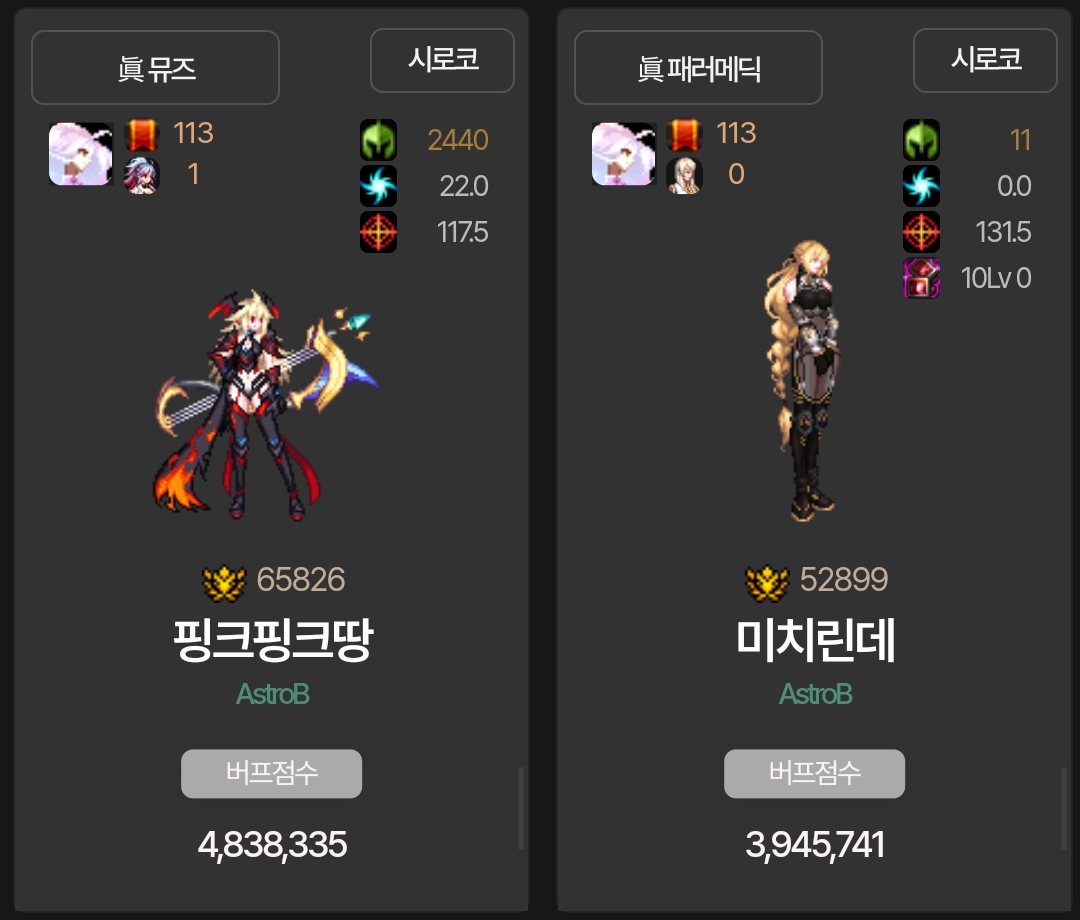Viewport: 1080px width, 920px height.
Task: Click the left card's vertical scrollbar
Action: pyautogui.click(x=521, y=808)
